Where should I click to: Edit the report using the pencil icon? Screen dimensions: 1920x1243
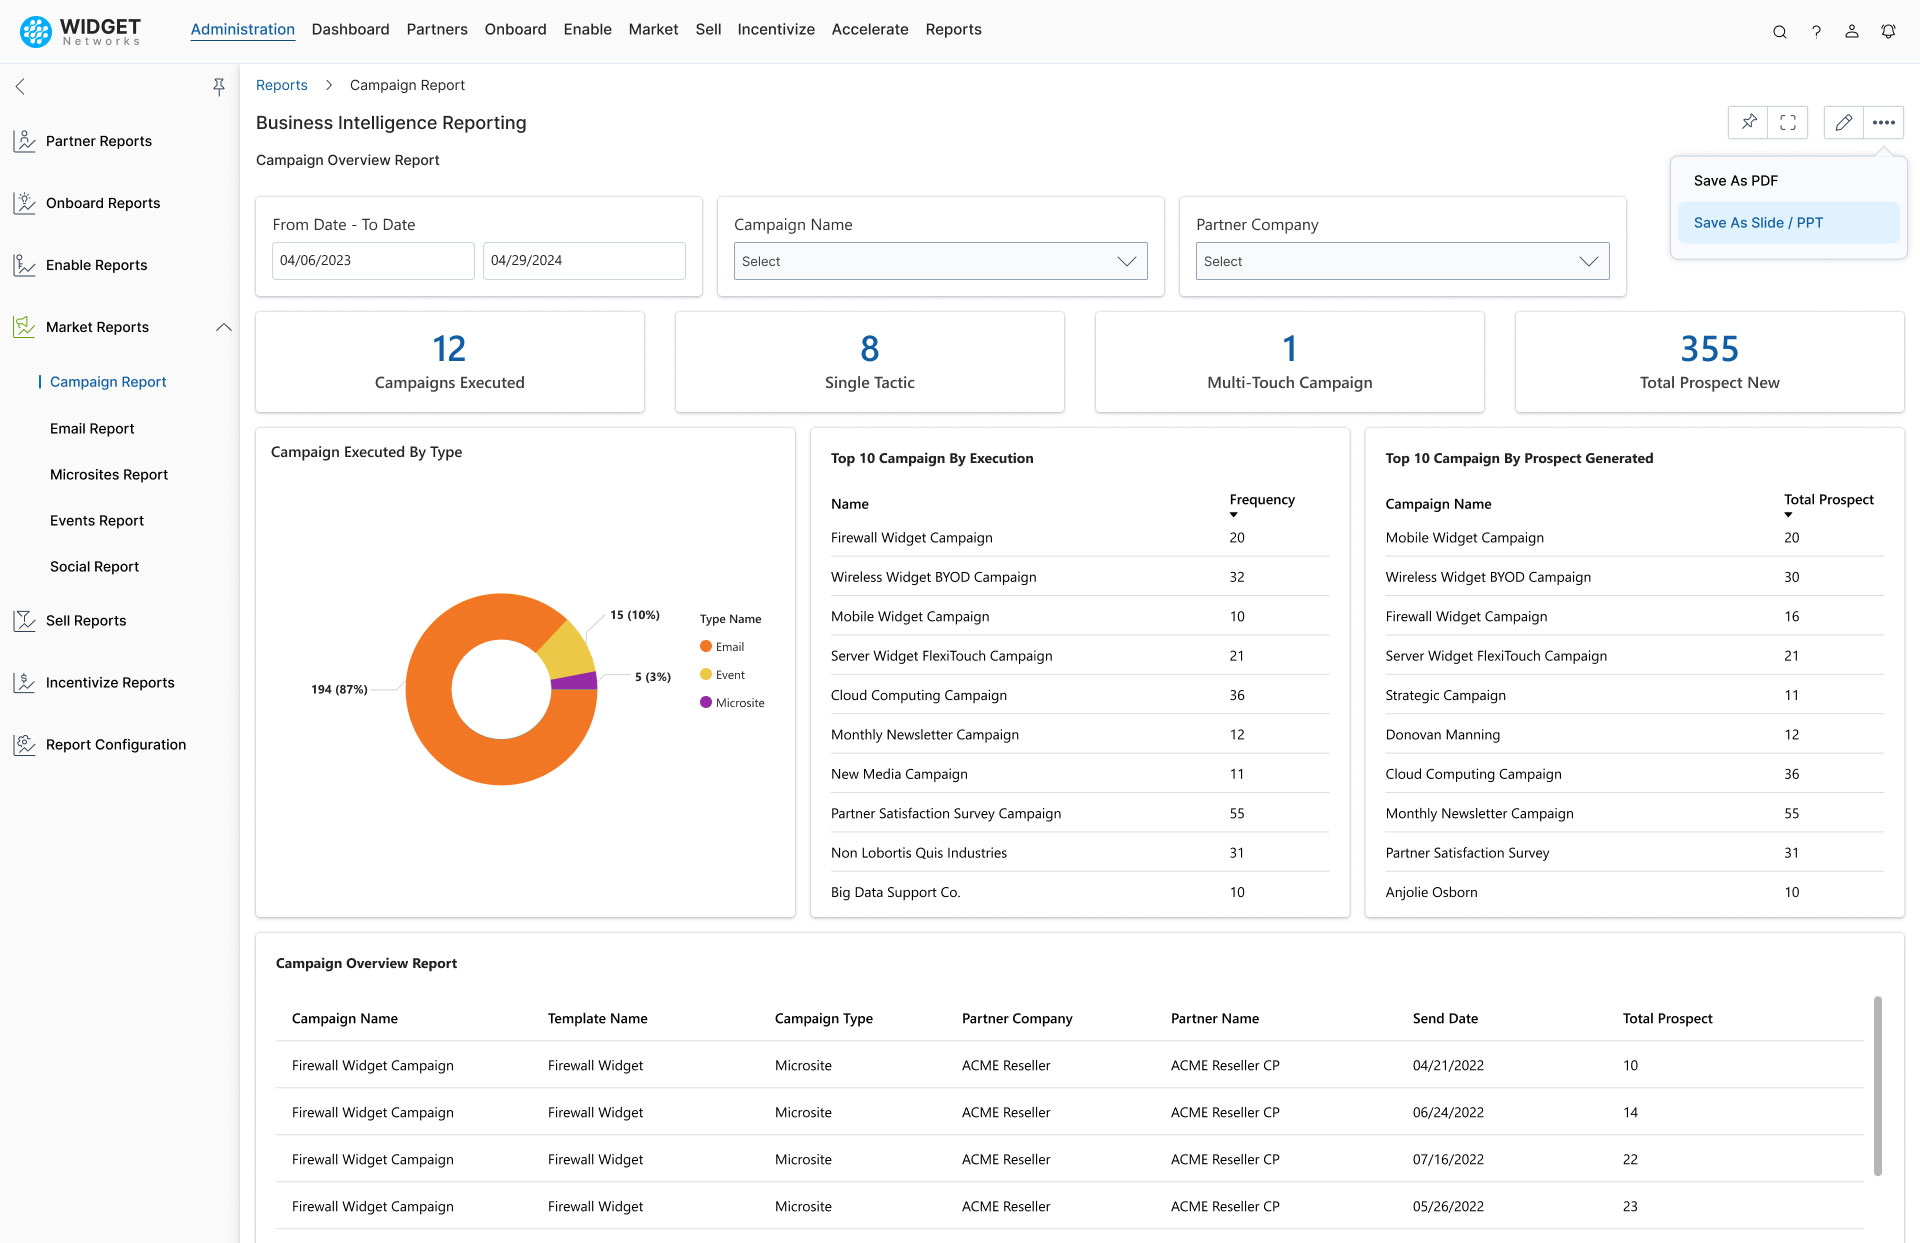coord(1843,122)
